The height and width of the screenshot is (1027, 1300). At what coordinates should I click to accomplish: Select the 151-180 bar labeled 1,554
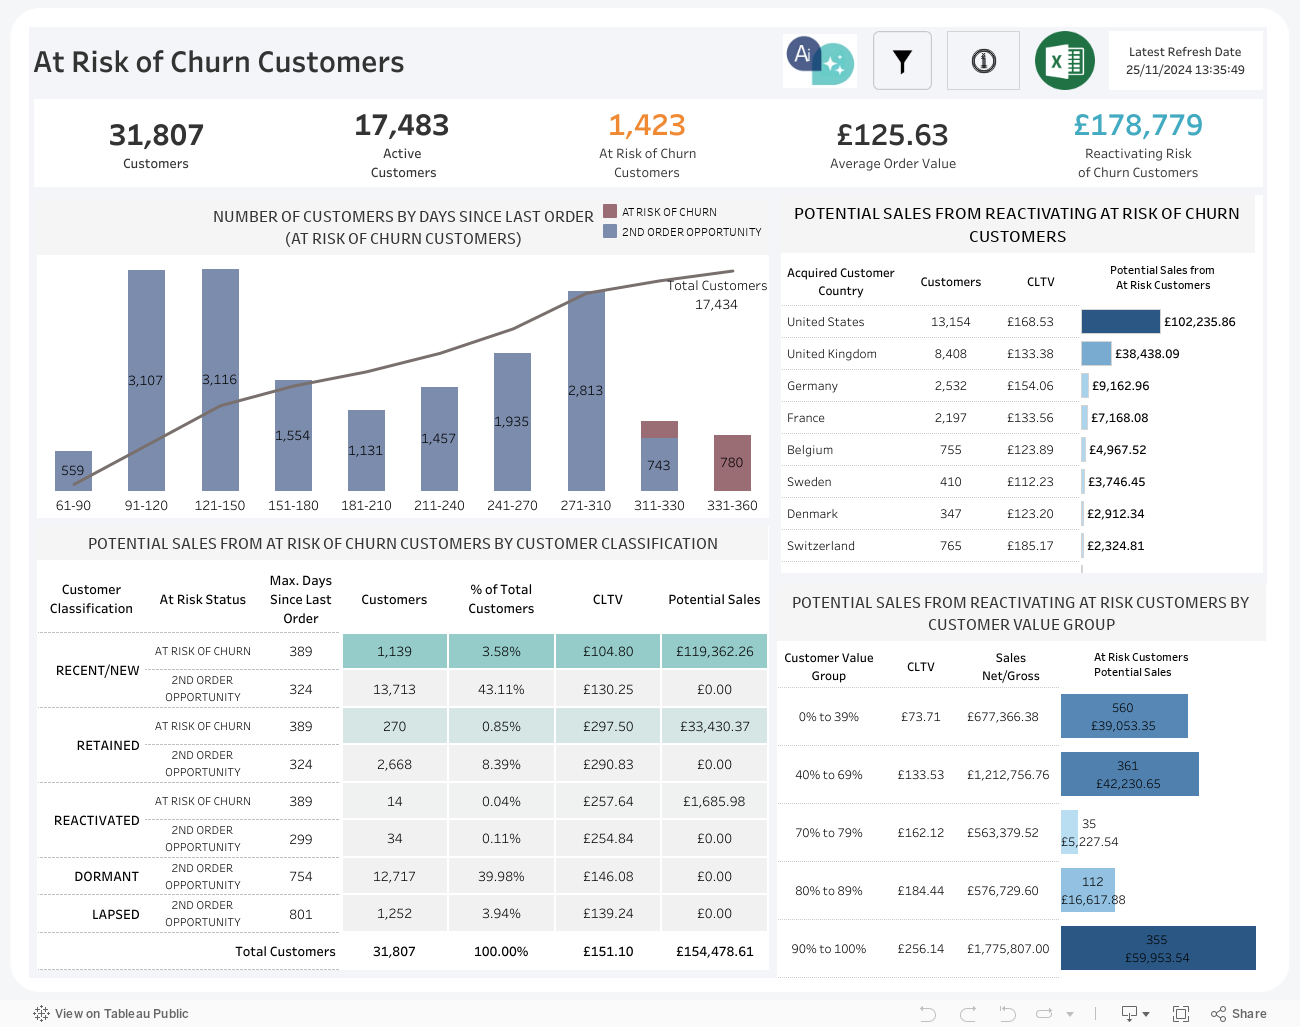pyautogui.click(x=293, y=435)
